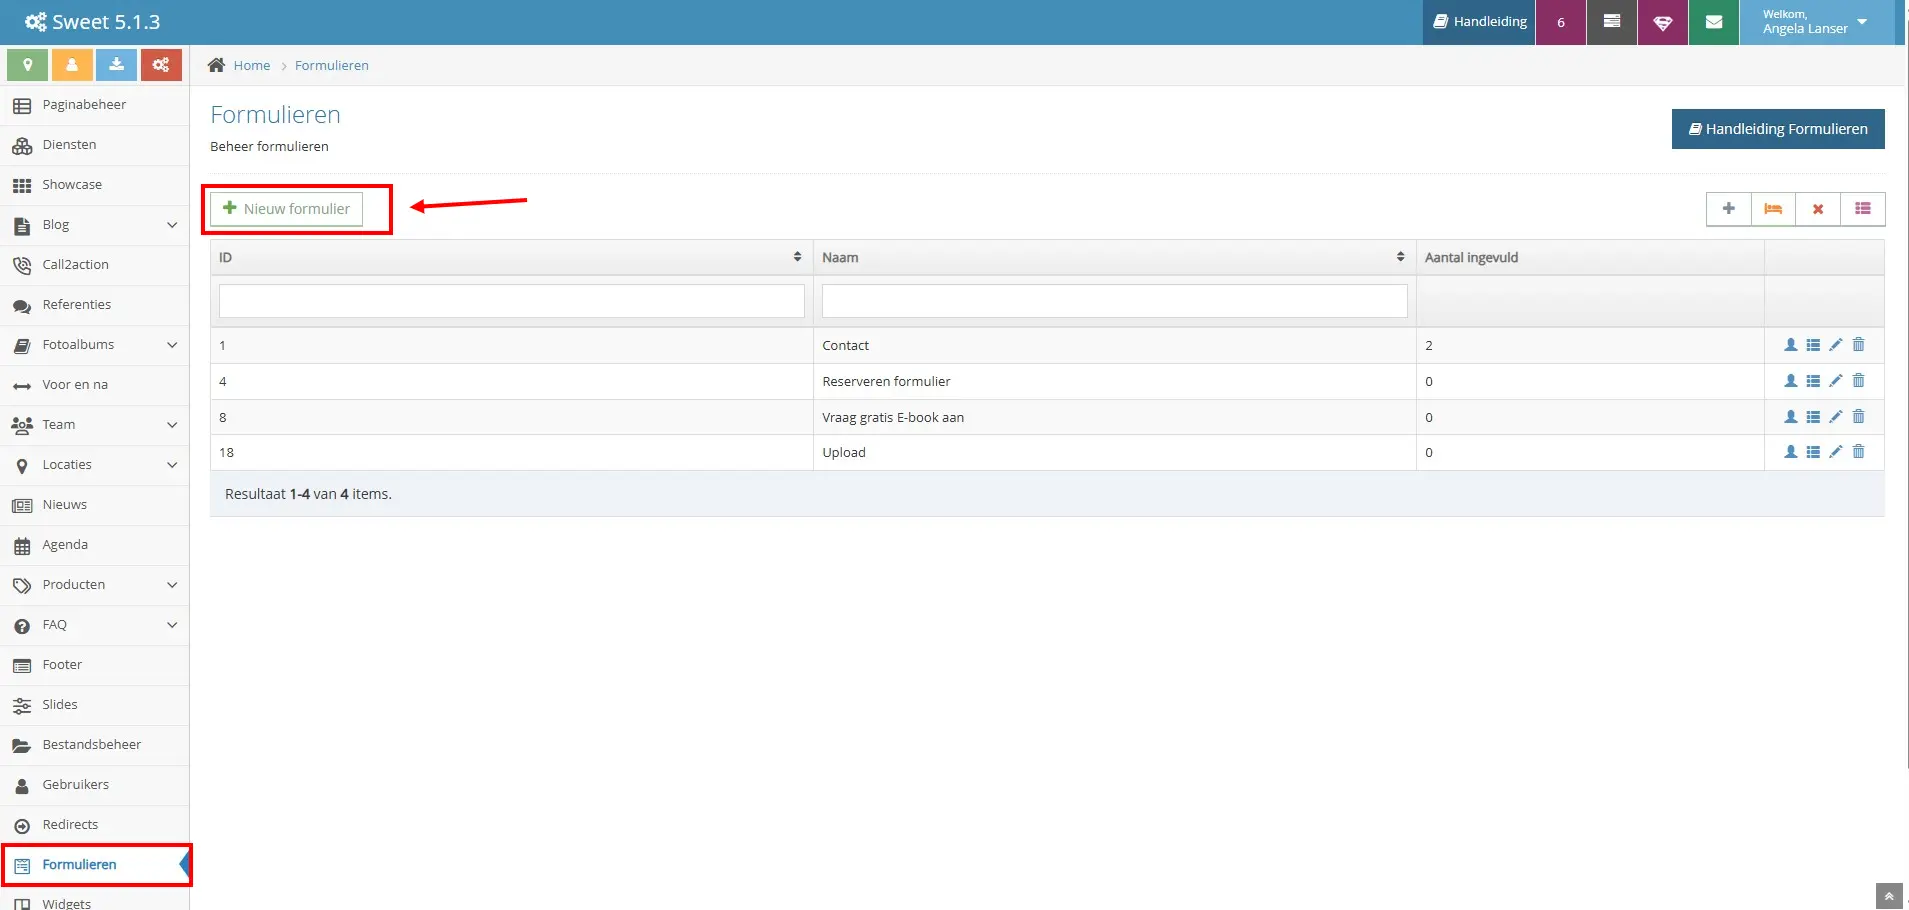Click the red gears settings shortcut icon
The width and height of the screenshot is (1909, 910).
point(161,65)
